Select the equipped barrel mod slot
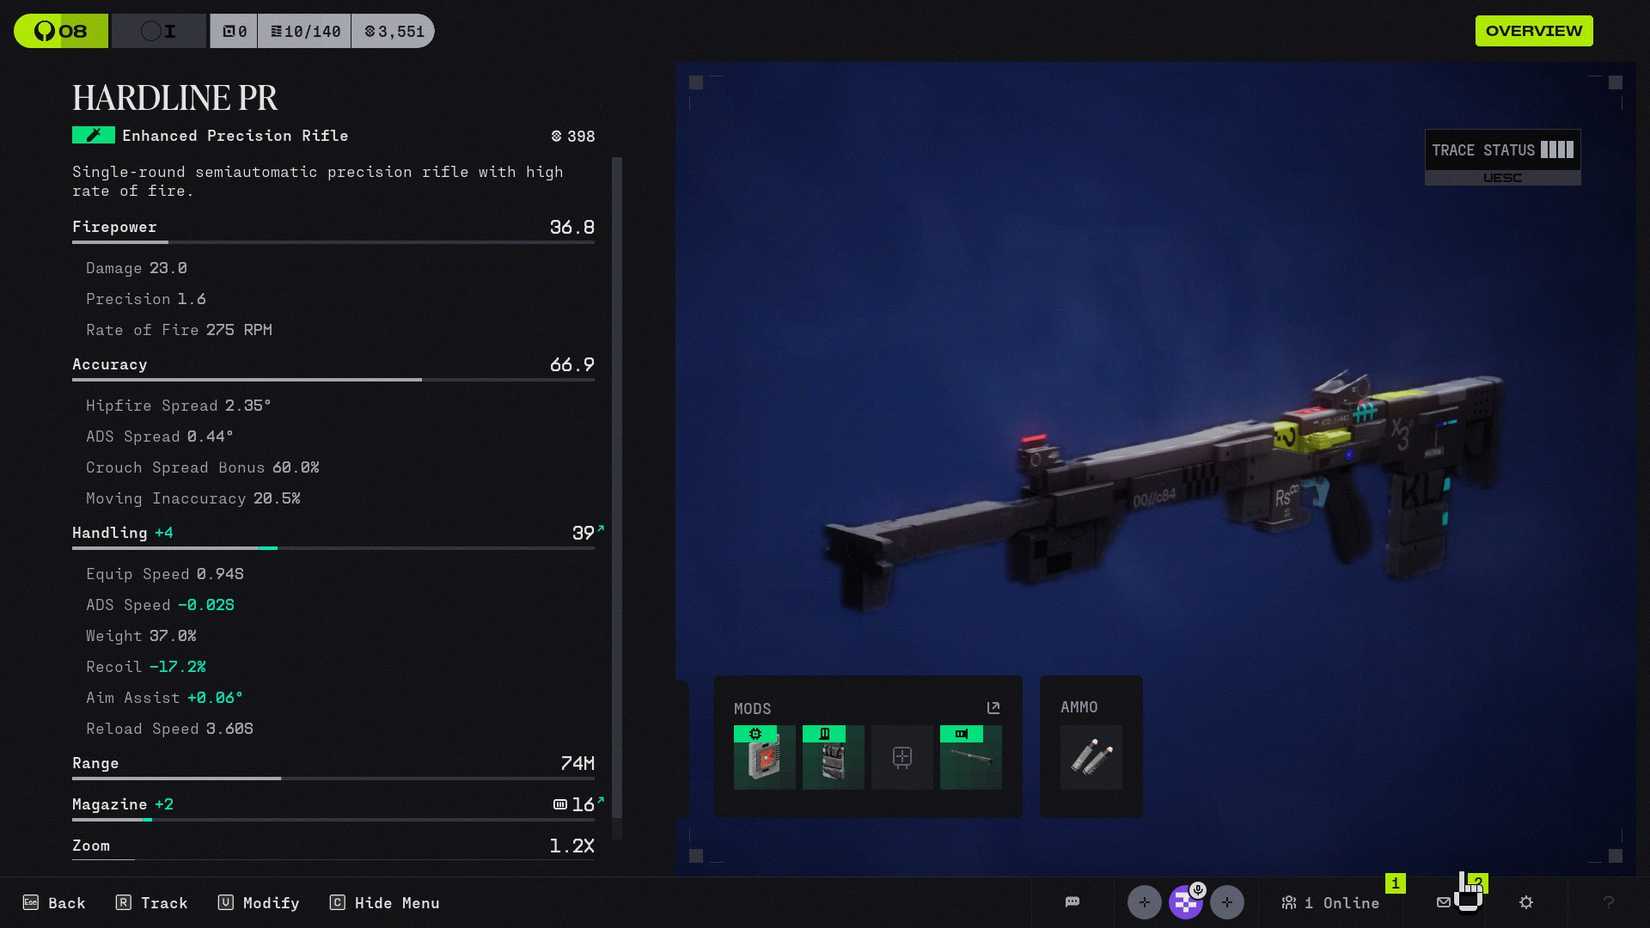Viewport: 1650px width, 928px height. pos(970,757)
